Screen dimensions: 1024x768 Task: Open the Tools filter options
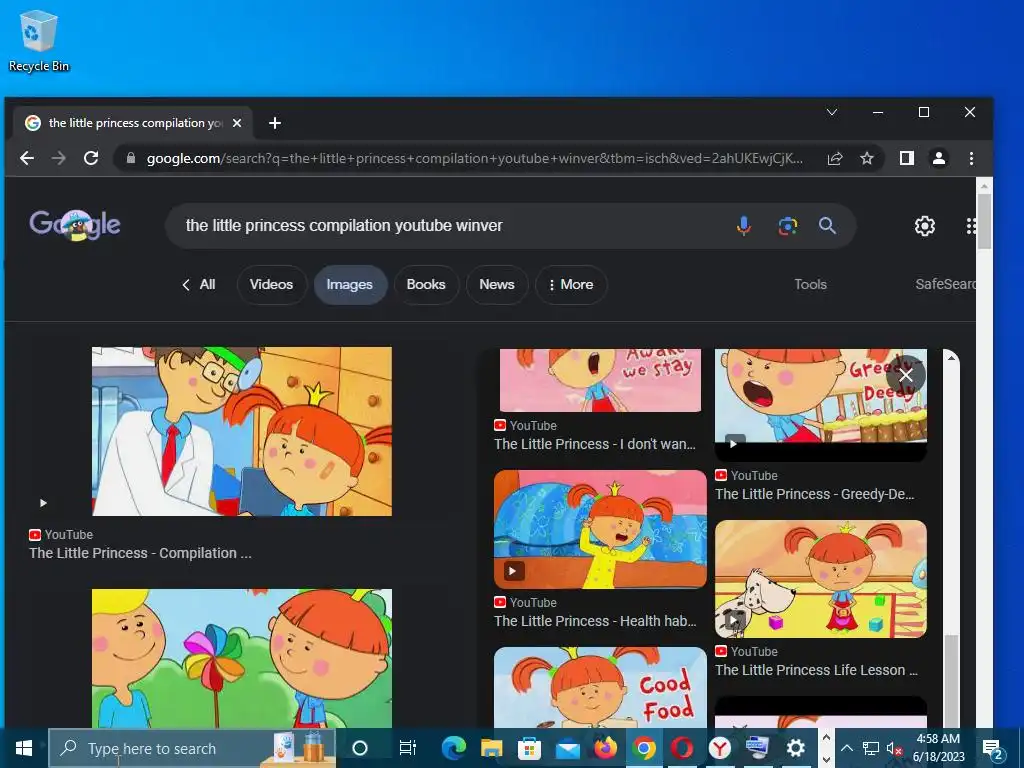810,285
